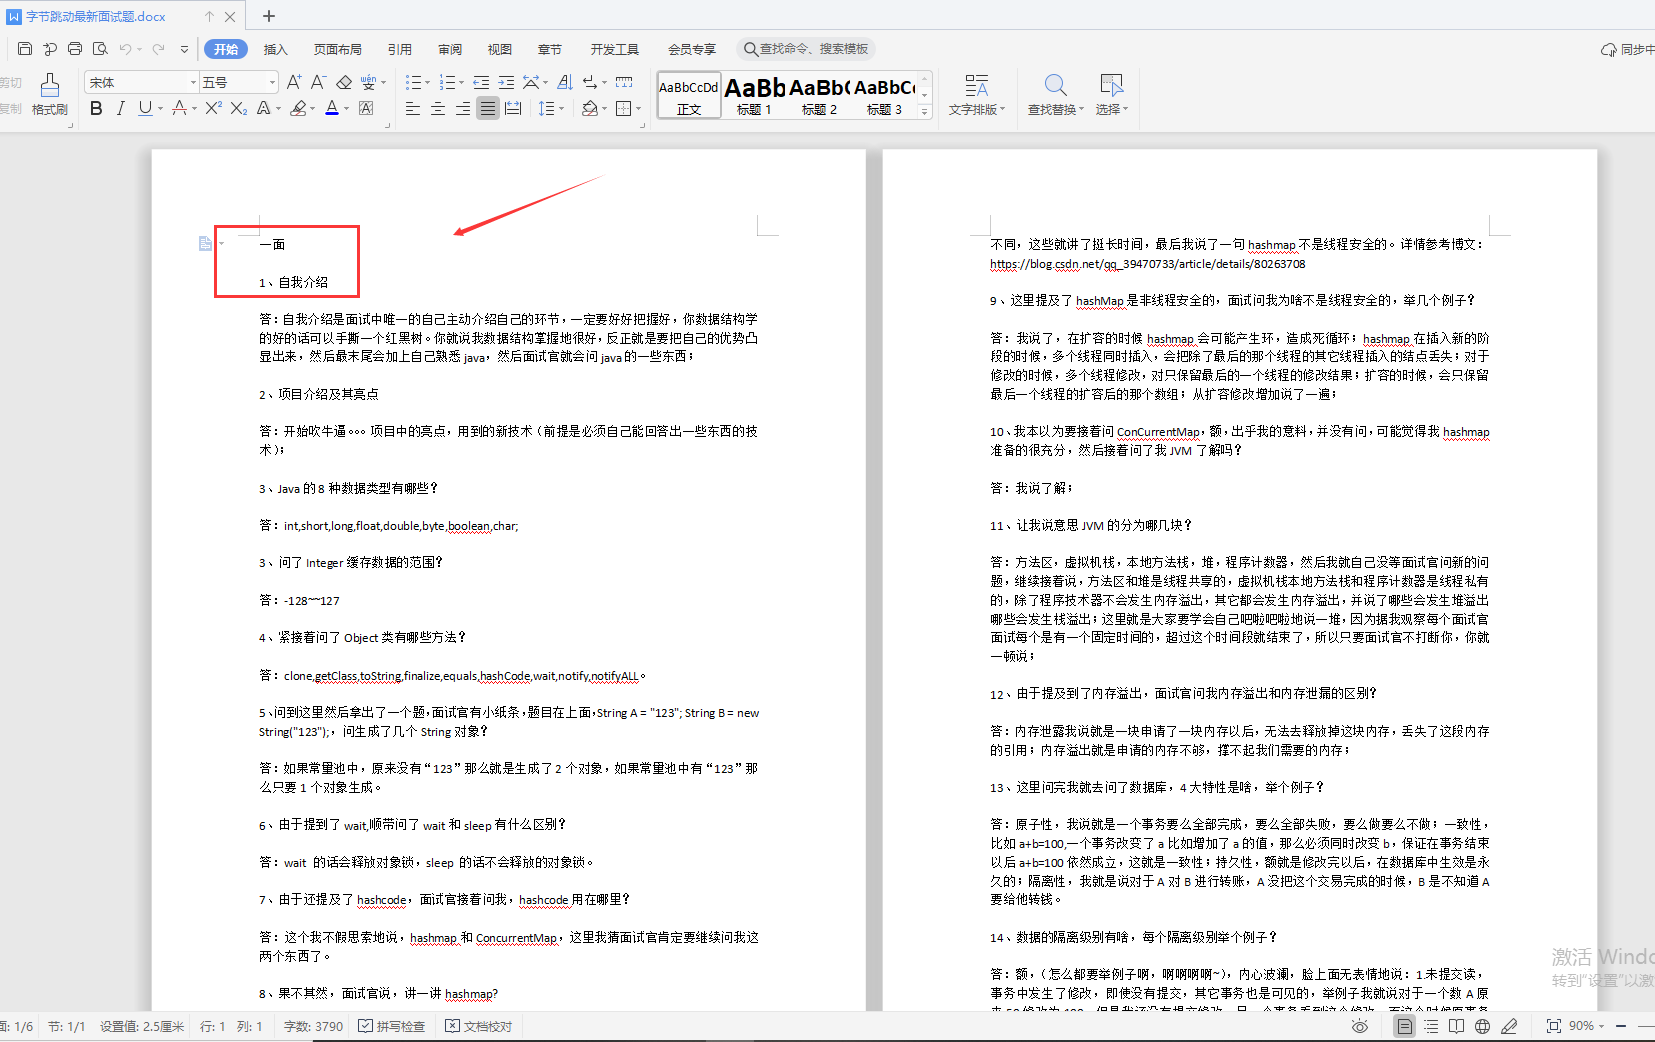Open highlight color dropdown arrow
Screen dimensions: 1655x1042
pyautogui.click(x=312, y=108)
